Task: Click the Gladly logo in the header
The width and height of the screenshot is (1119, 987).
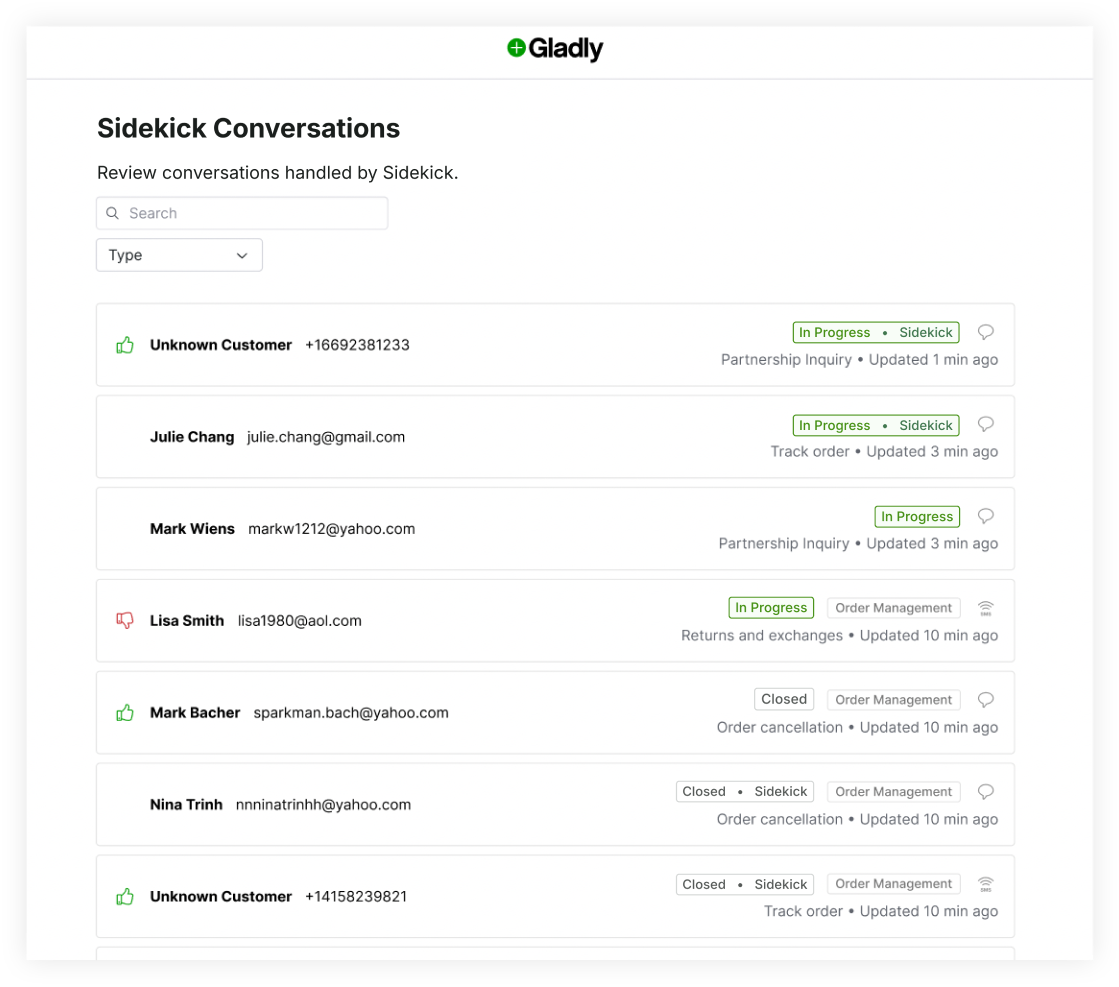Action: coord(555,49)
